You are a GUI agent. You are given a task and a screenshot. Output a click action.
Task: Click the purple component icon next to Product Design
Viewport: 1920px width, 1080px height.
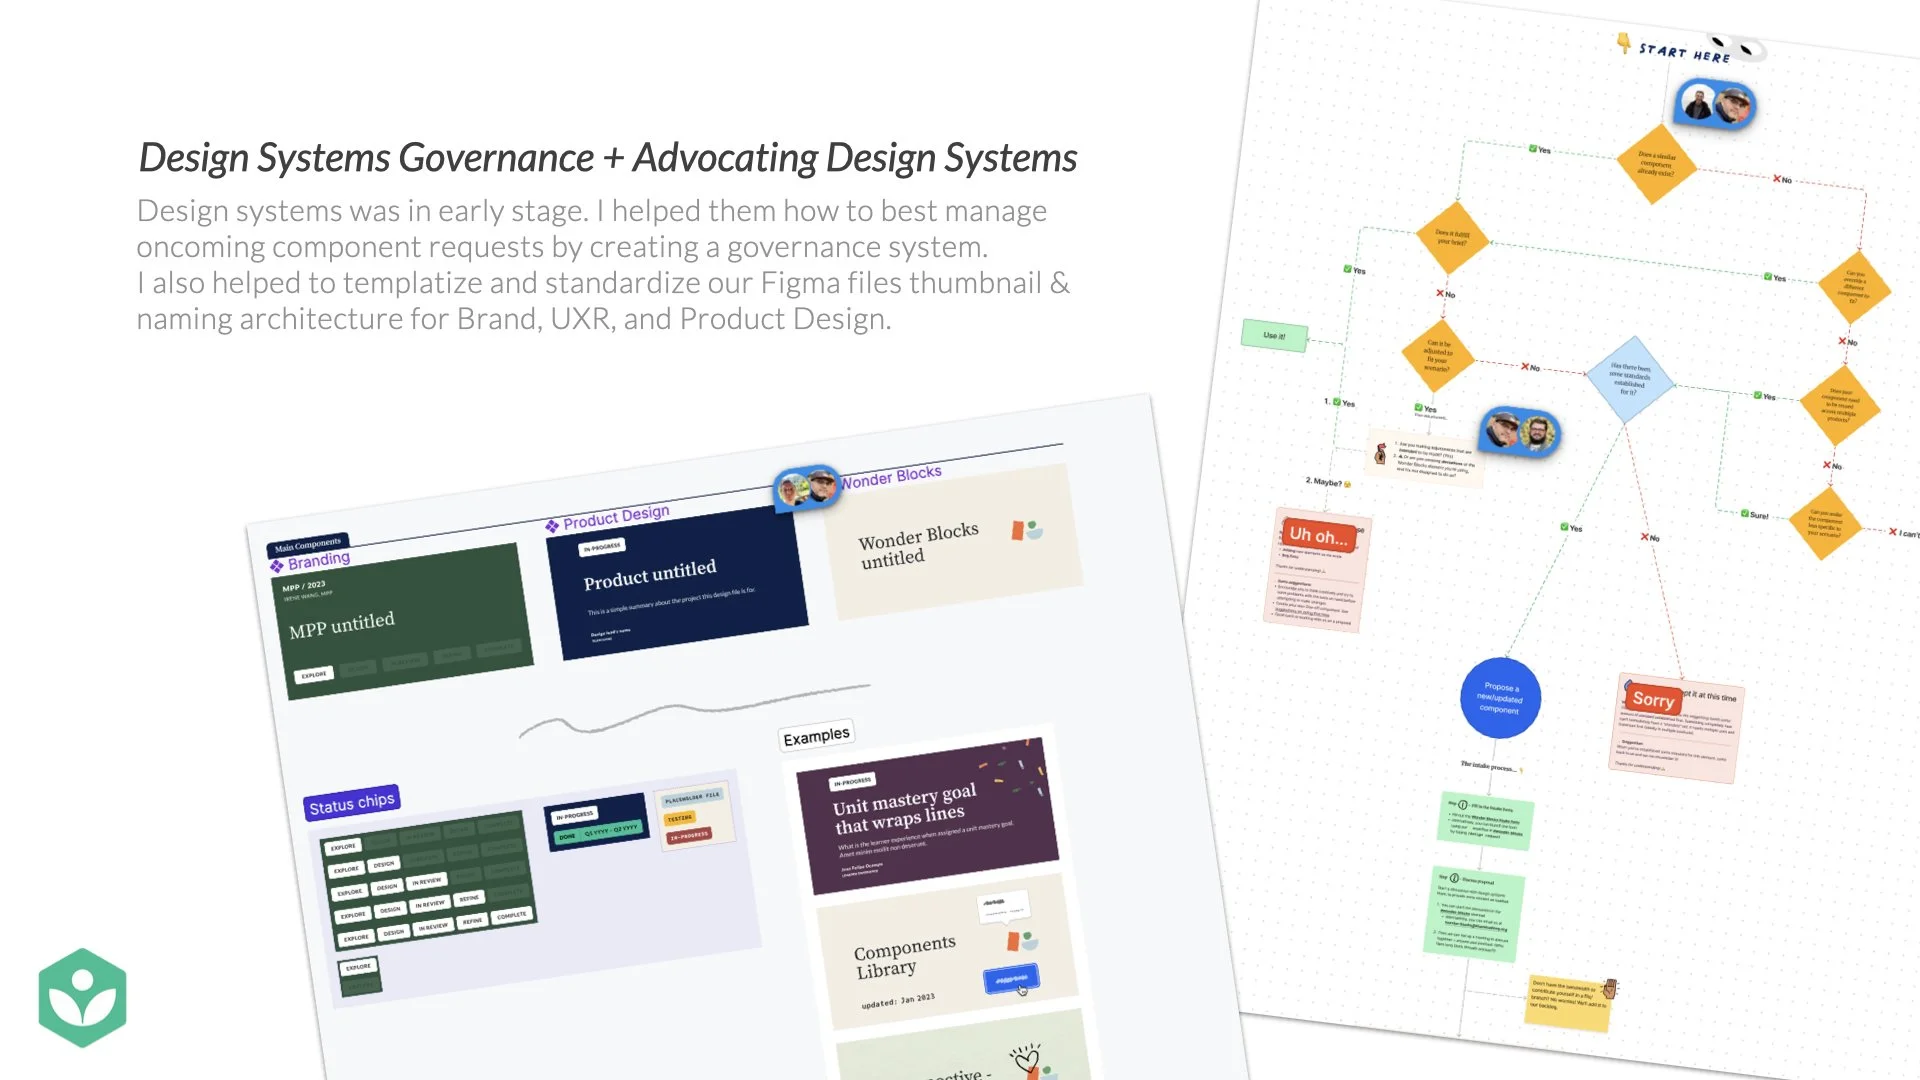coord(552,526)
